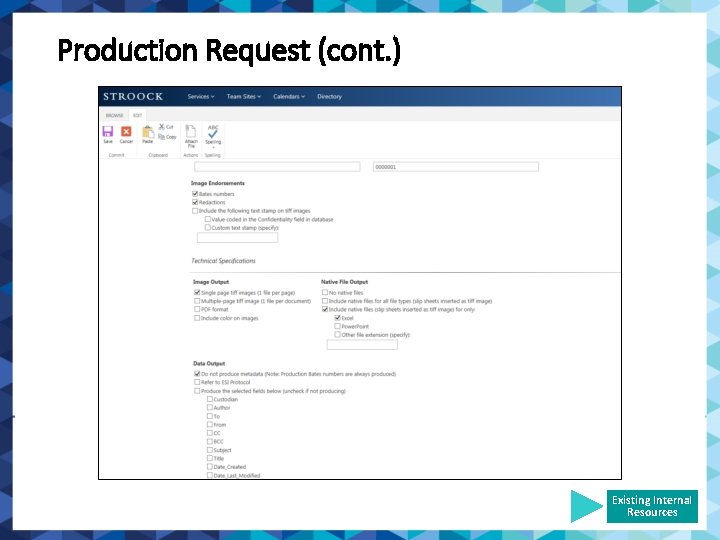Viewport: 720px width, 540px height.
Task: Open the Team Sites dropdown menu
Action: pyautogui.click(x=243, y=96)
